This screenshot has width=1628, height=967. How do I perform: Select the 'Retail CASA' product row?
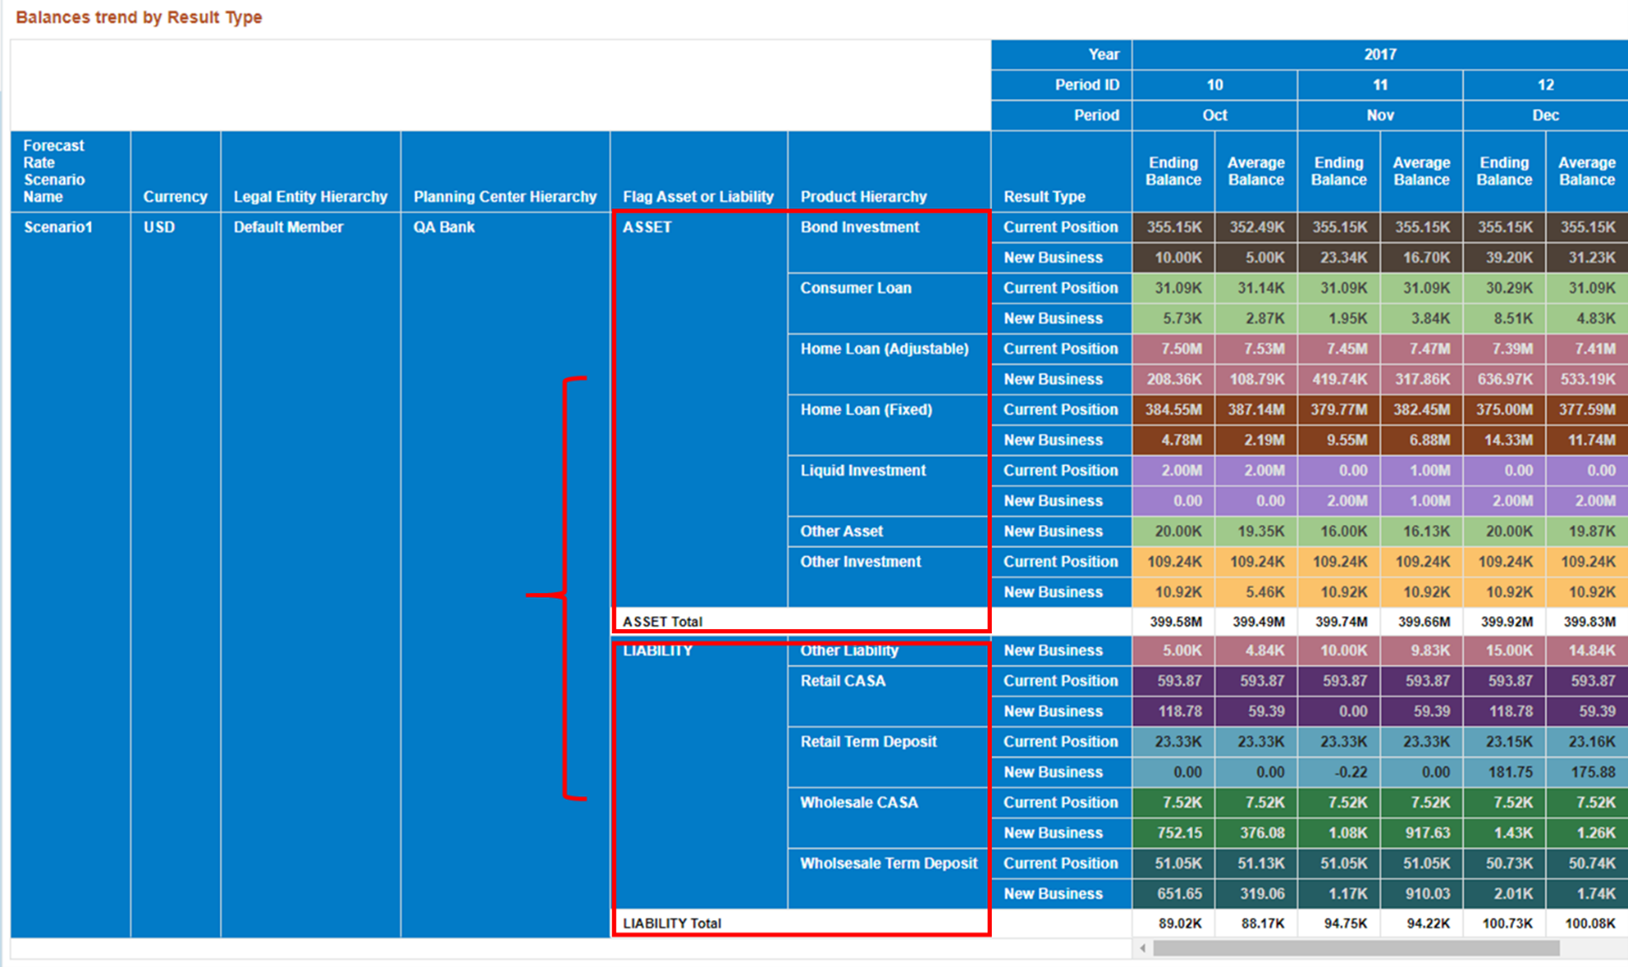[x=890, y=696]
